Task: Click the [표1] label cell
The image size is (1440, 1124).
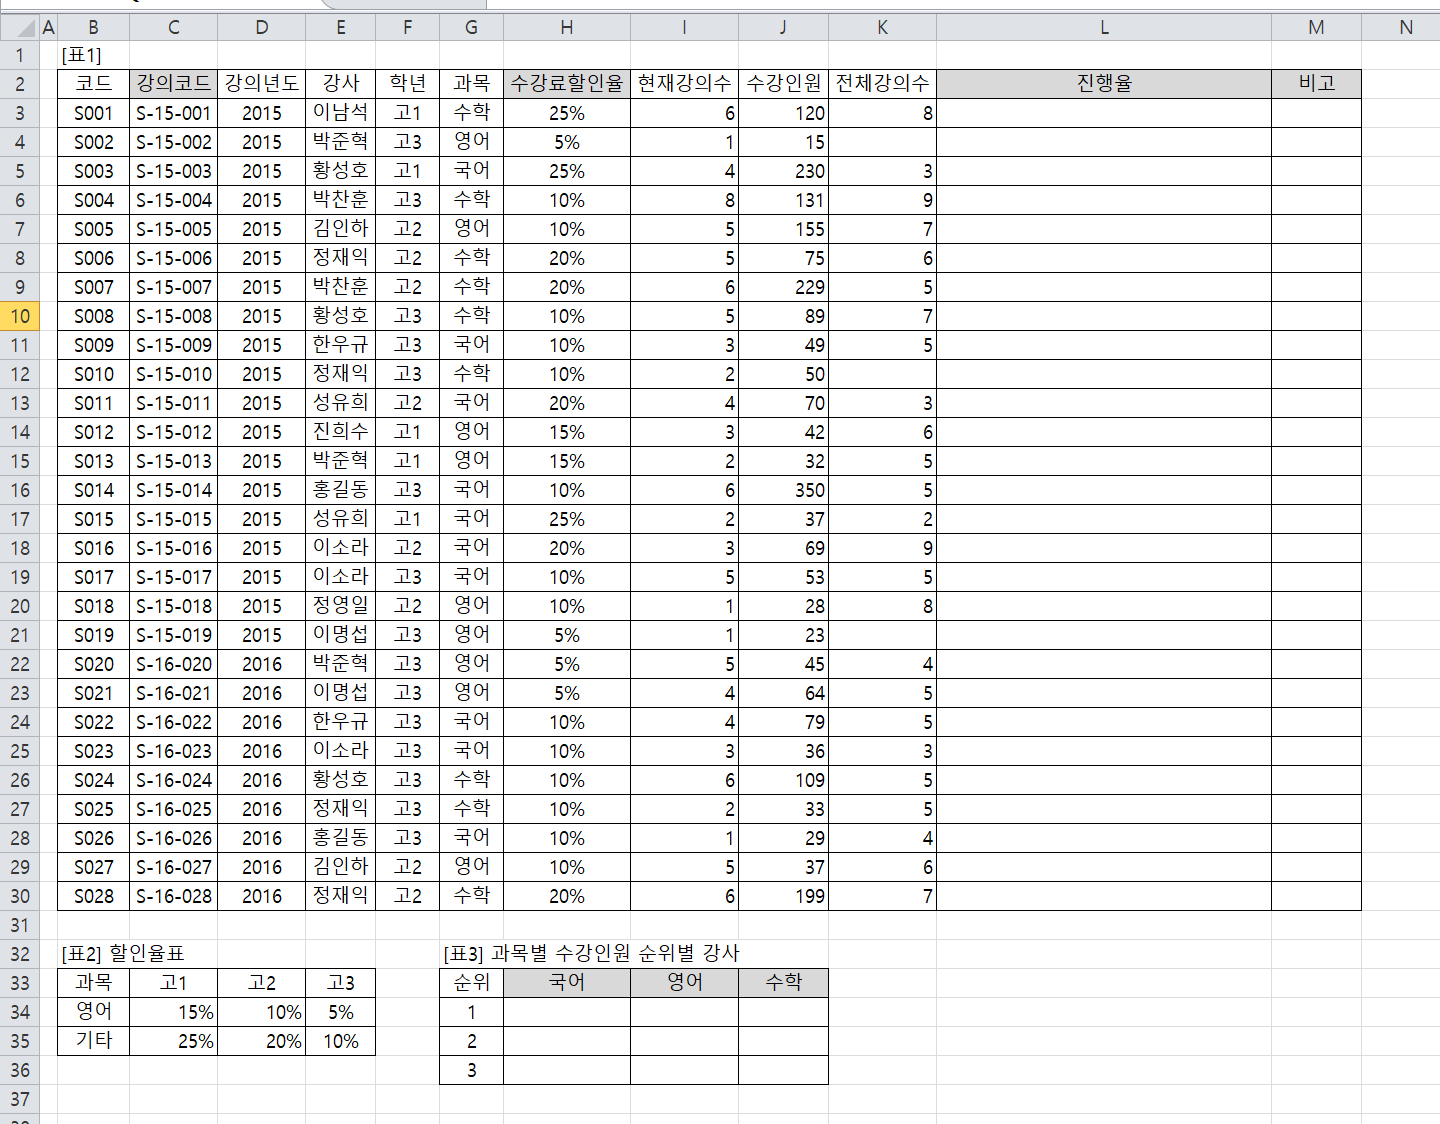Action: coord(82,55)
